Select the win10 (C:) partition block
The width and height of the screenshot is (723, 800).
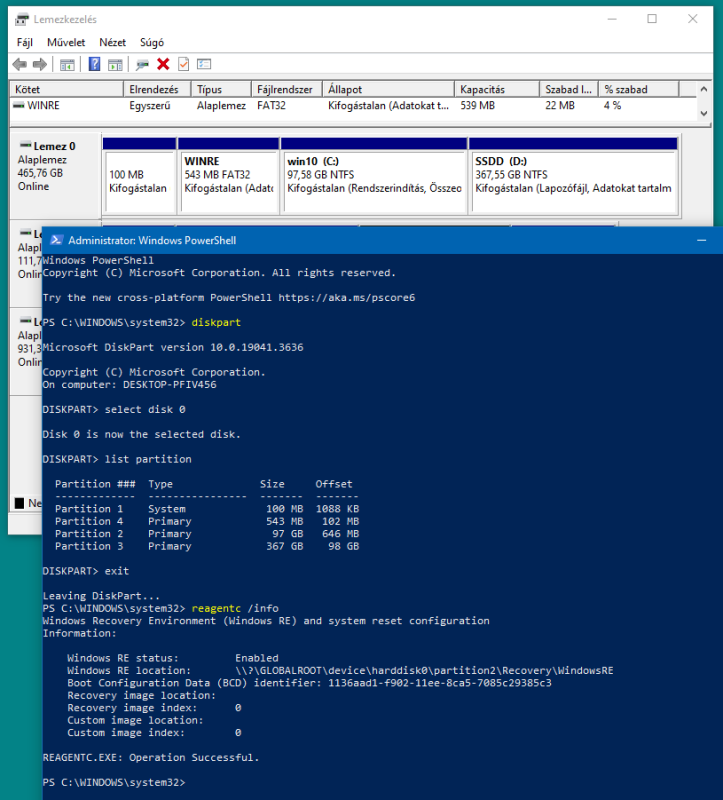click(x=374, y=176)
